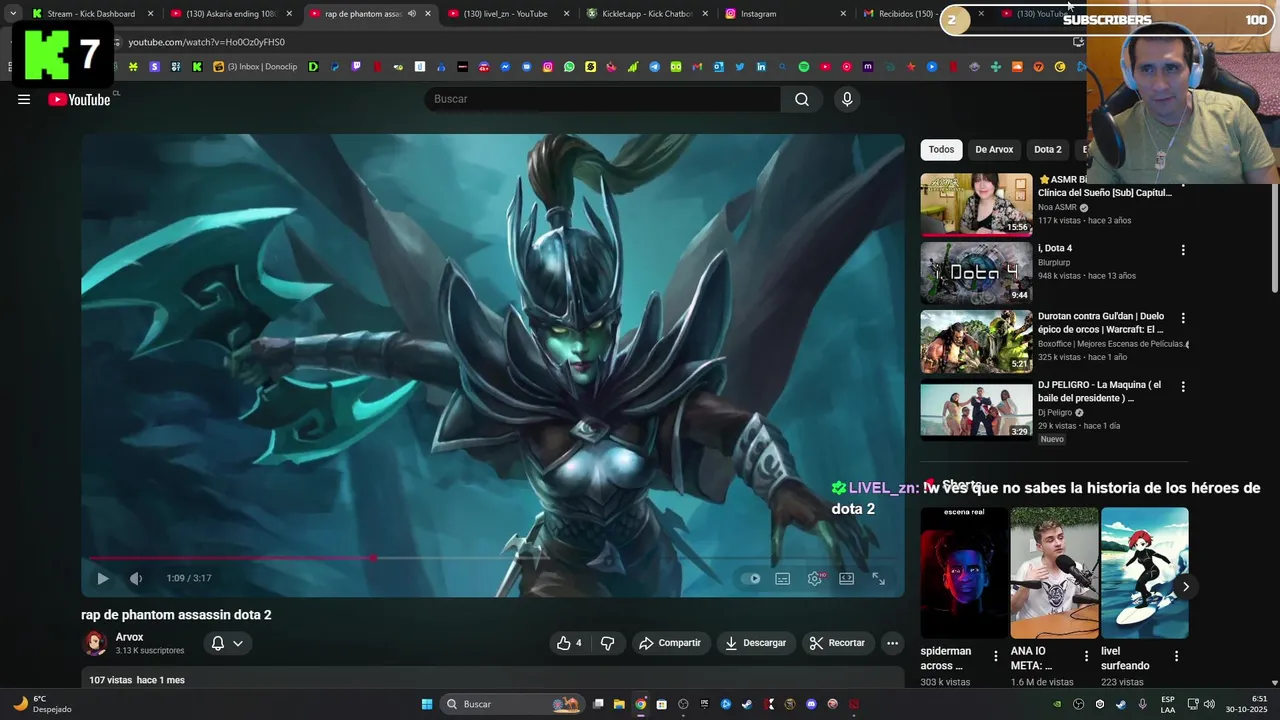Download the video with Descargar
Screen dimensions: 1280x720
[756, 643]
